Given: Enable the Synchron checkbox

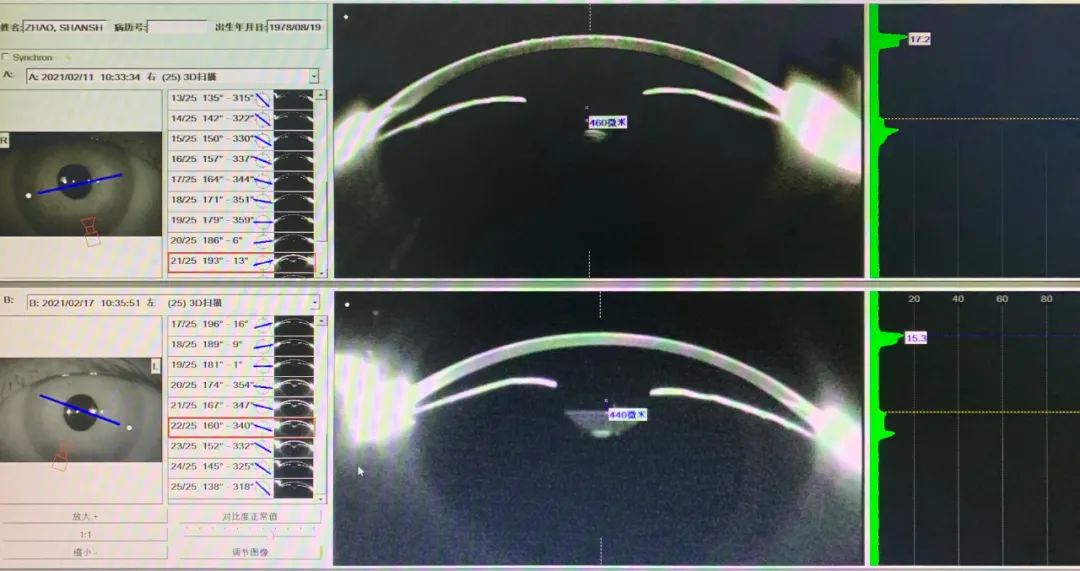Looking at the screenshot, I should 7,57.
